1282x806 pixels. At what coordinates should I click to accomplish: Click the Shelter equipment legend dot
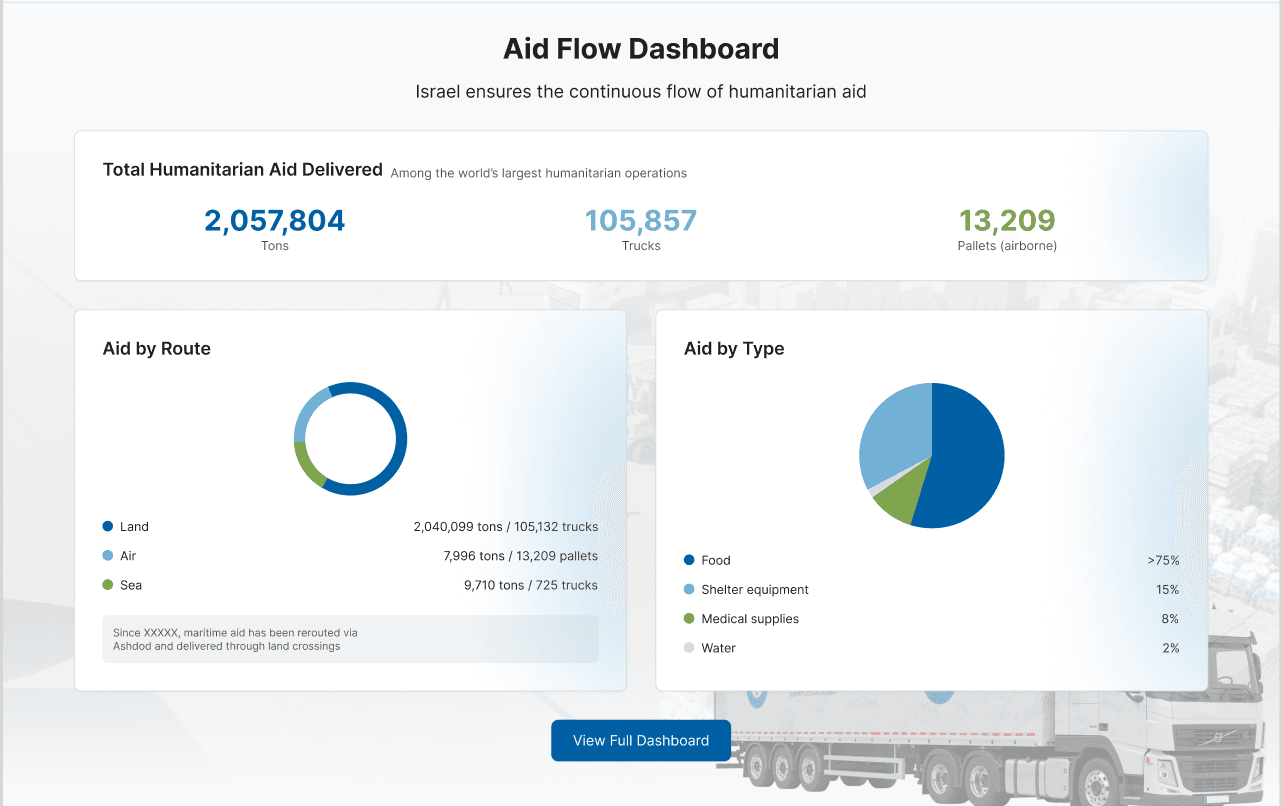689,589
